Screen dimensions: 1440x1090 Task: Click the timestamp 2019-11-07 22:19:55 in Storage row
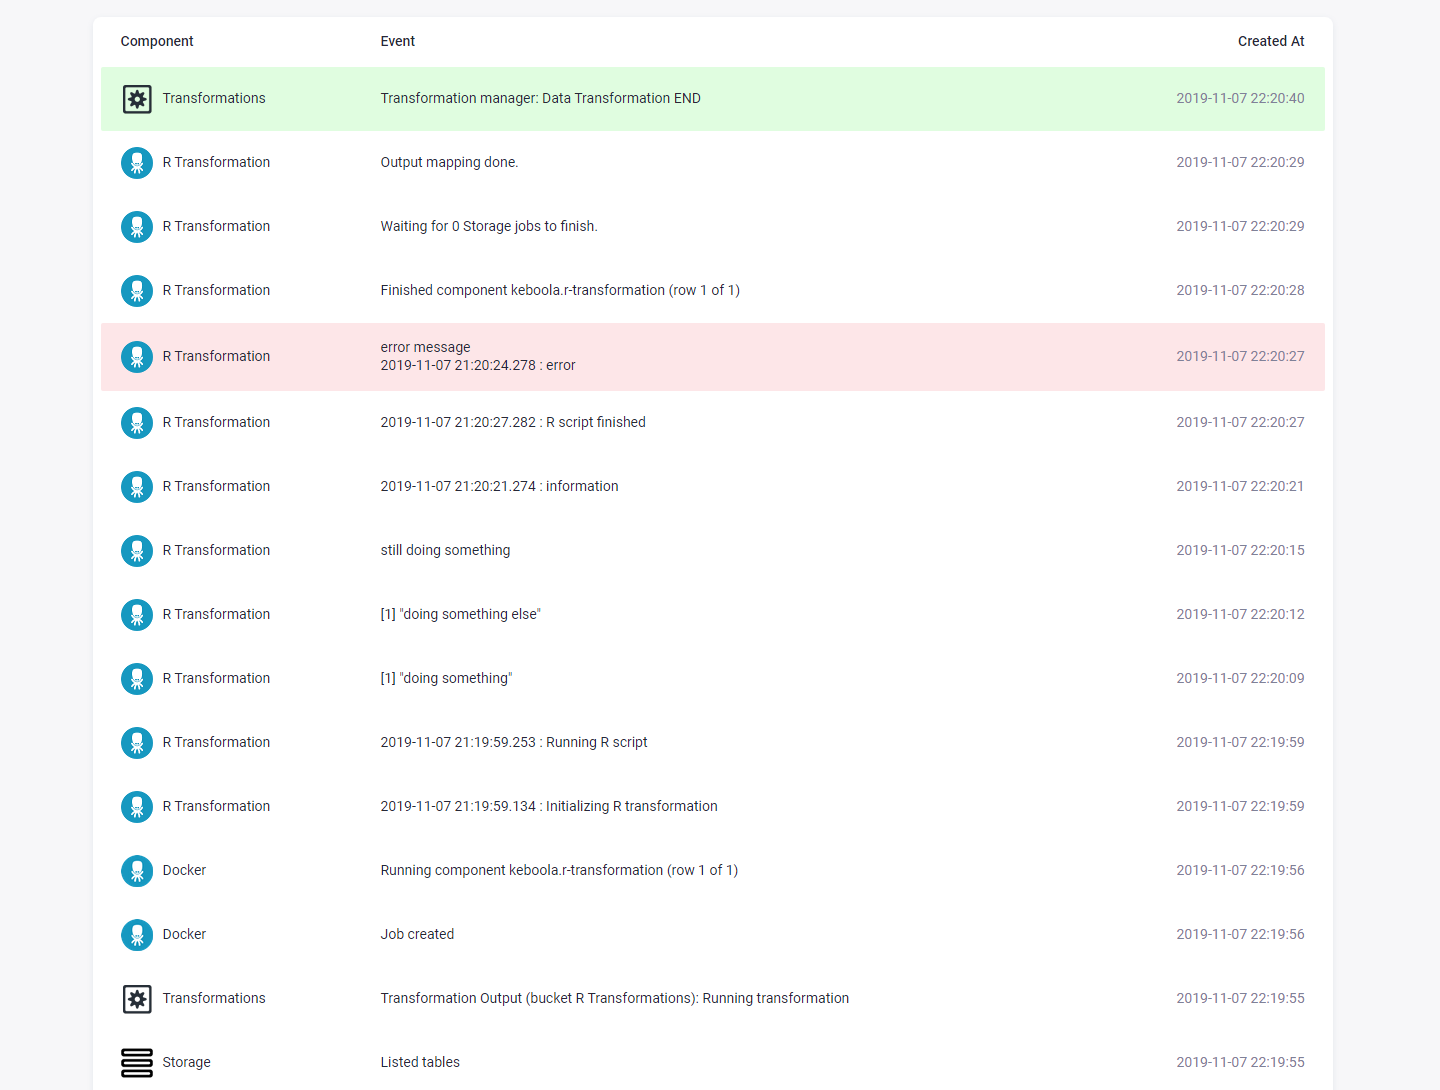1240,1062
